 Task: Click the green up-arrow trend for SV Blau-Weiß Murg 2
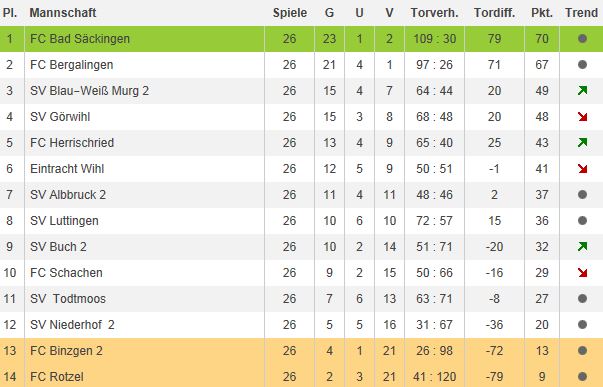click(582, 91)
